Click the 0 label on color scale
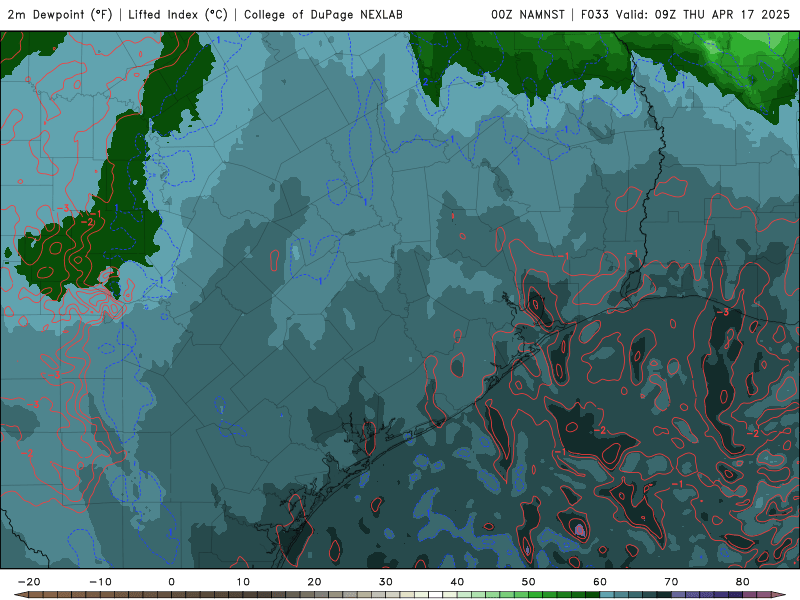Viewport: 800px width, 600px height. tap(171, 582)
